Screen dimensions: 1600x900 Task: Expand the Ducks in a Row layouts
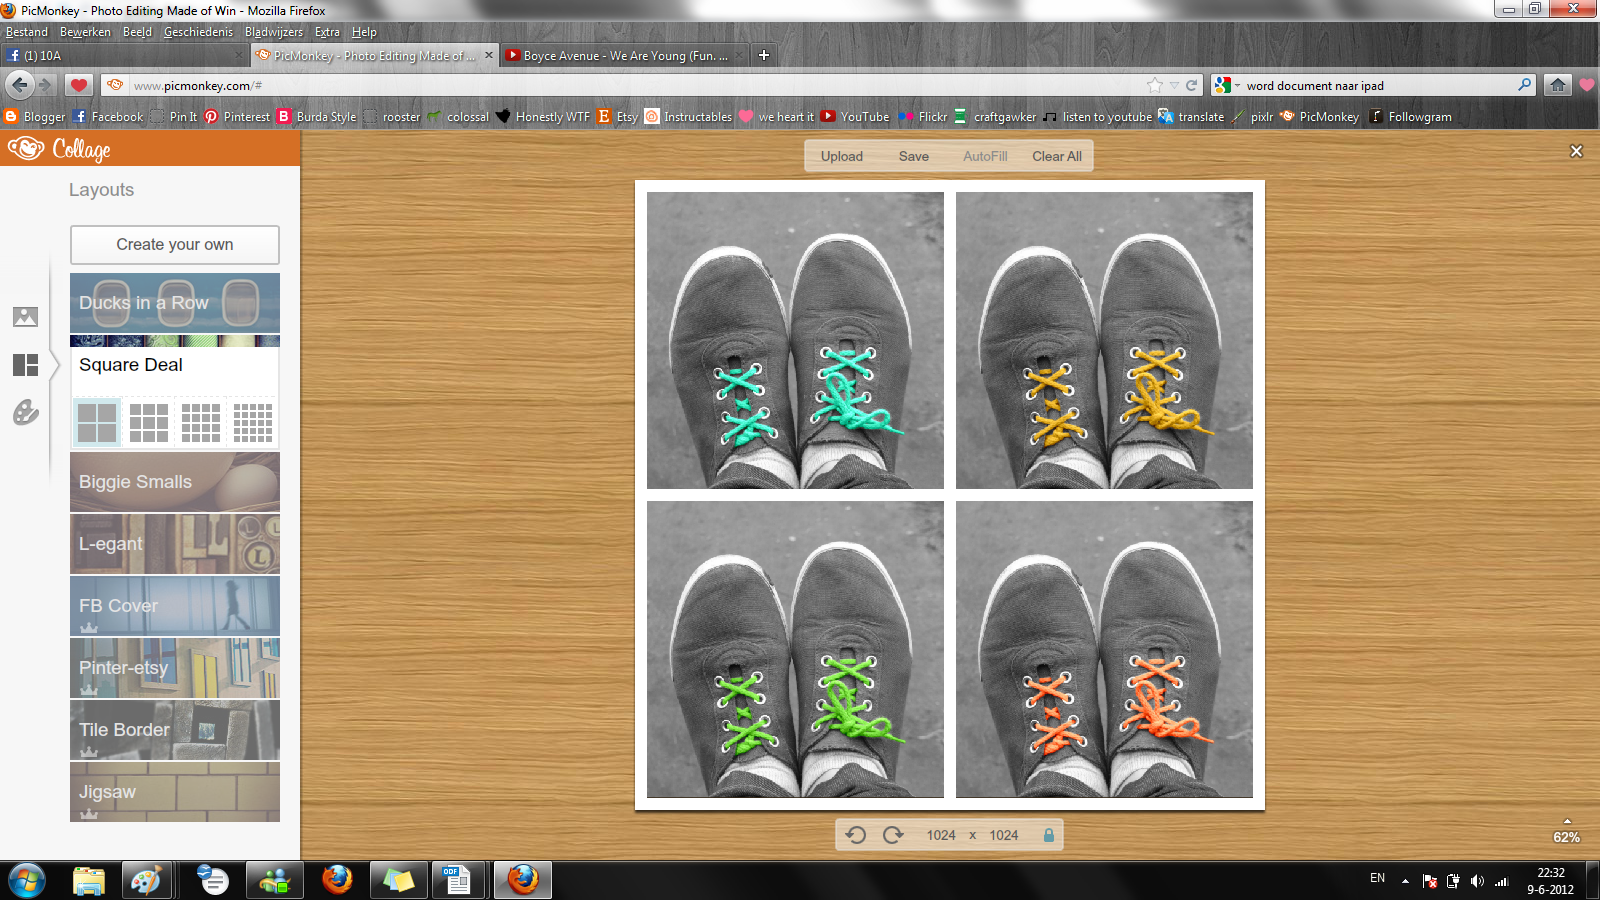pyautogui.click(x=175, y=303)
